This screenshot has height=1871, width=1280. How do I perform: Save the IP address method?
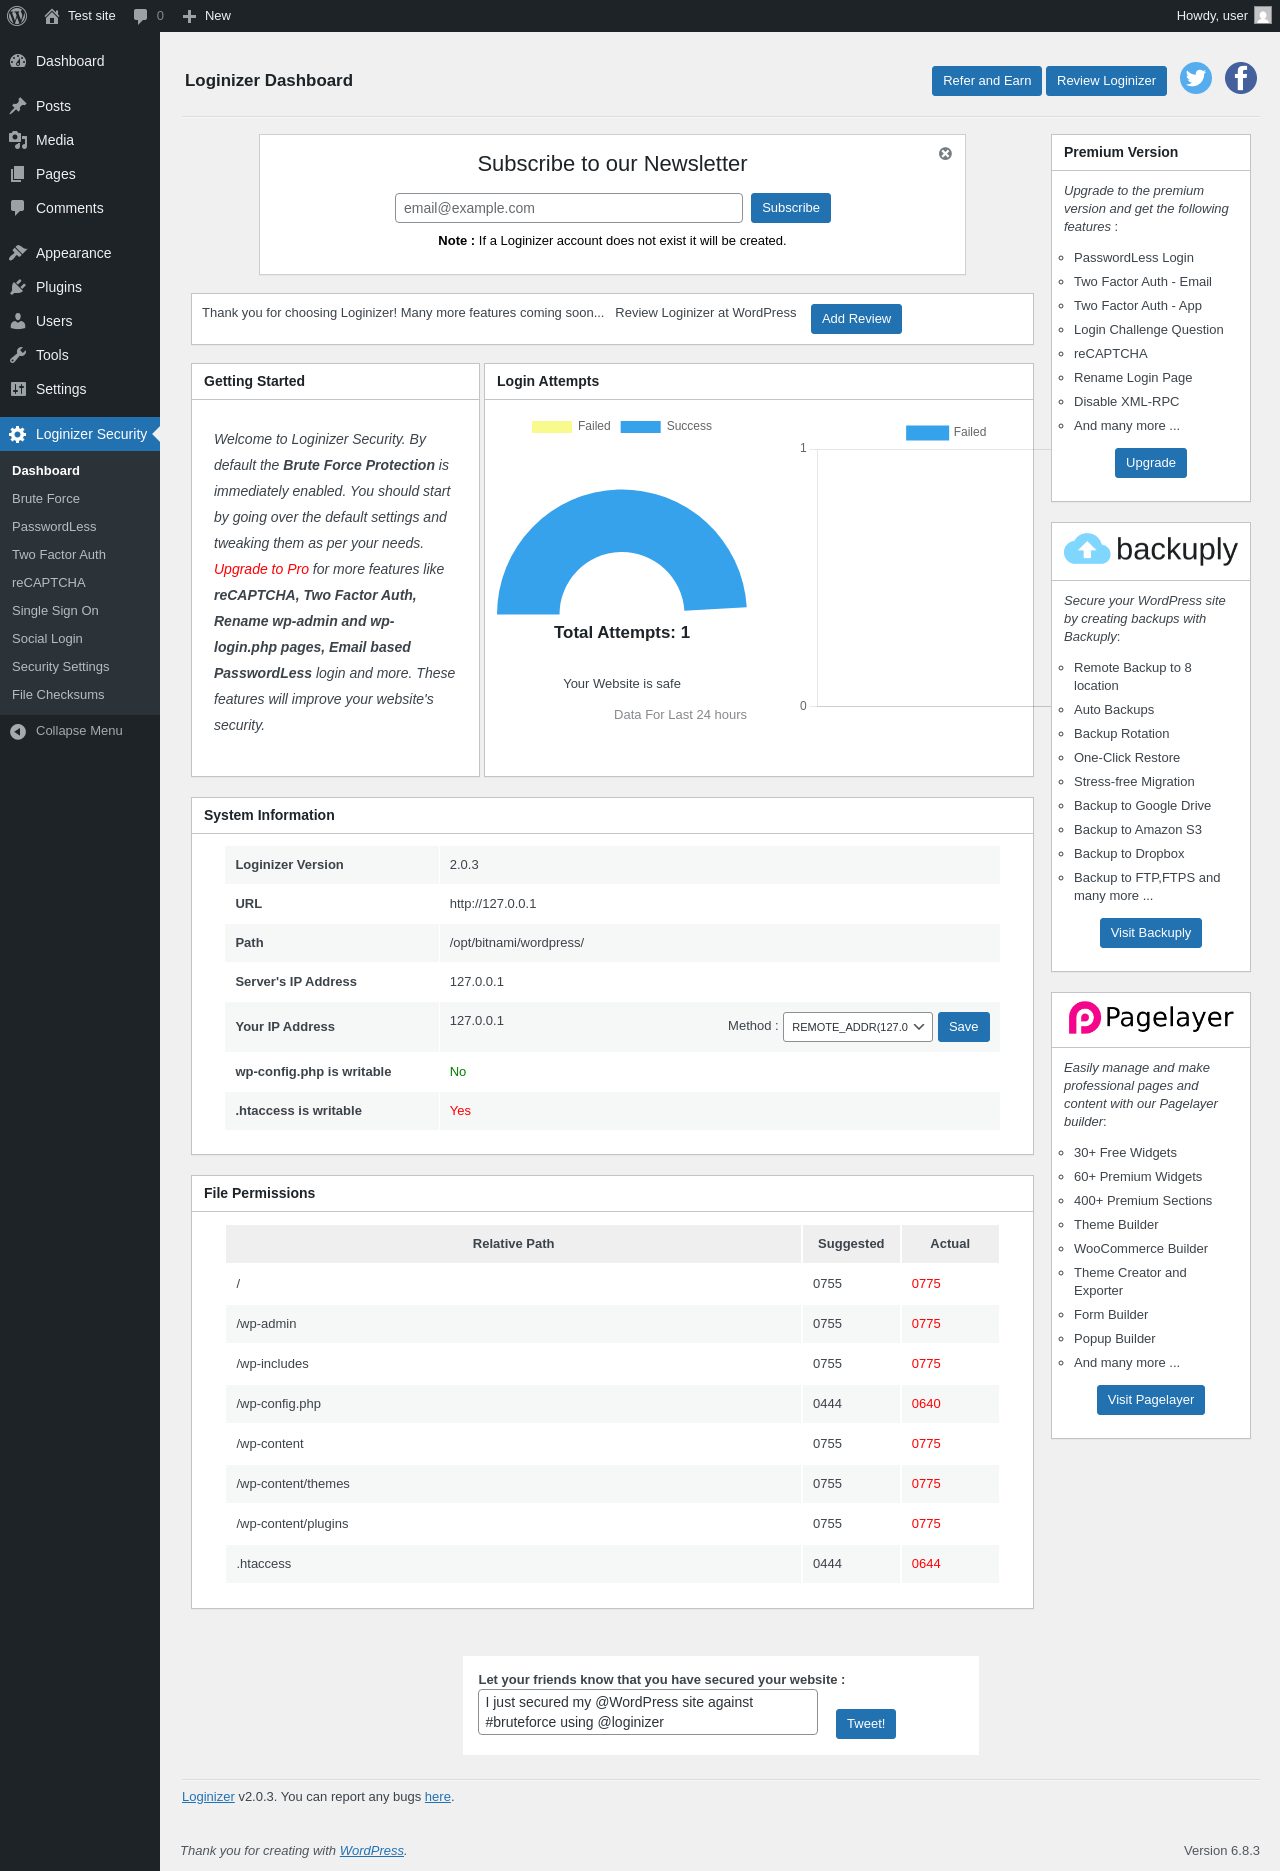[964, 1027]
